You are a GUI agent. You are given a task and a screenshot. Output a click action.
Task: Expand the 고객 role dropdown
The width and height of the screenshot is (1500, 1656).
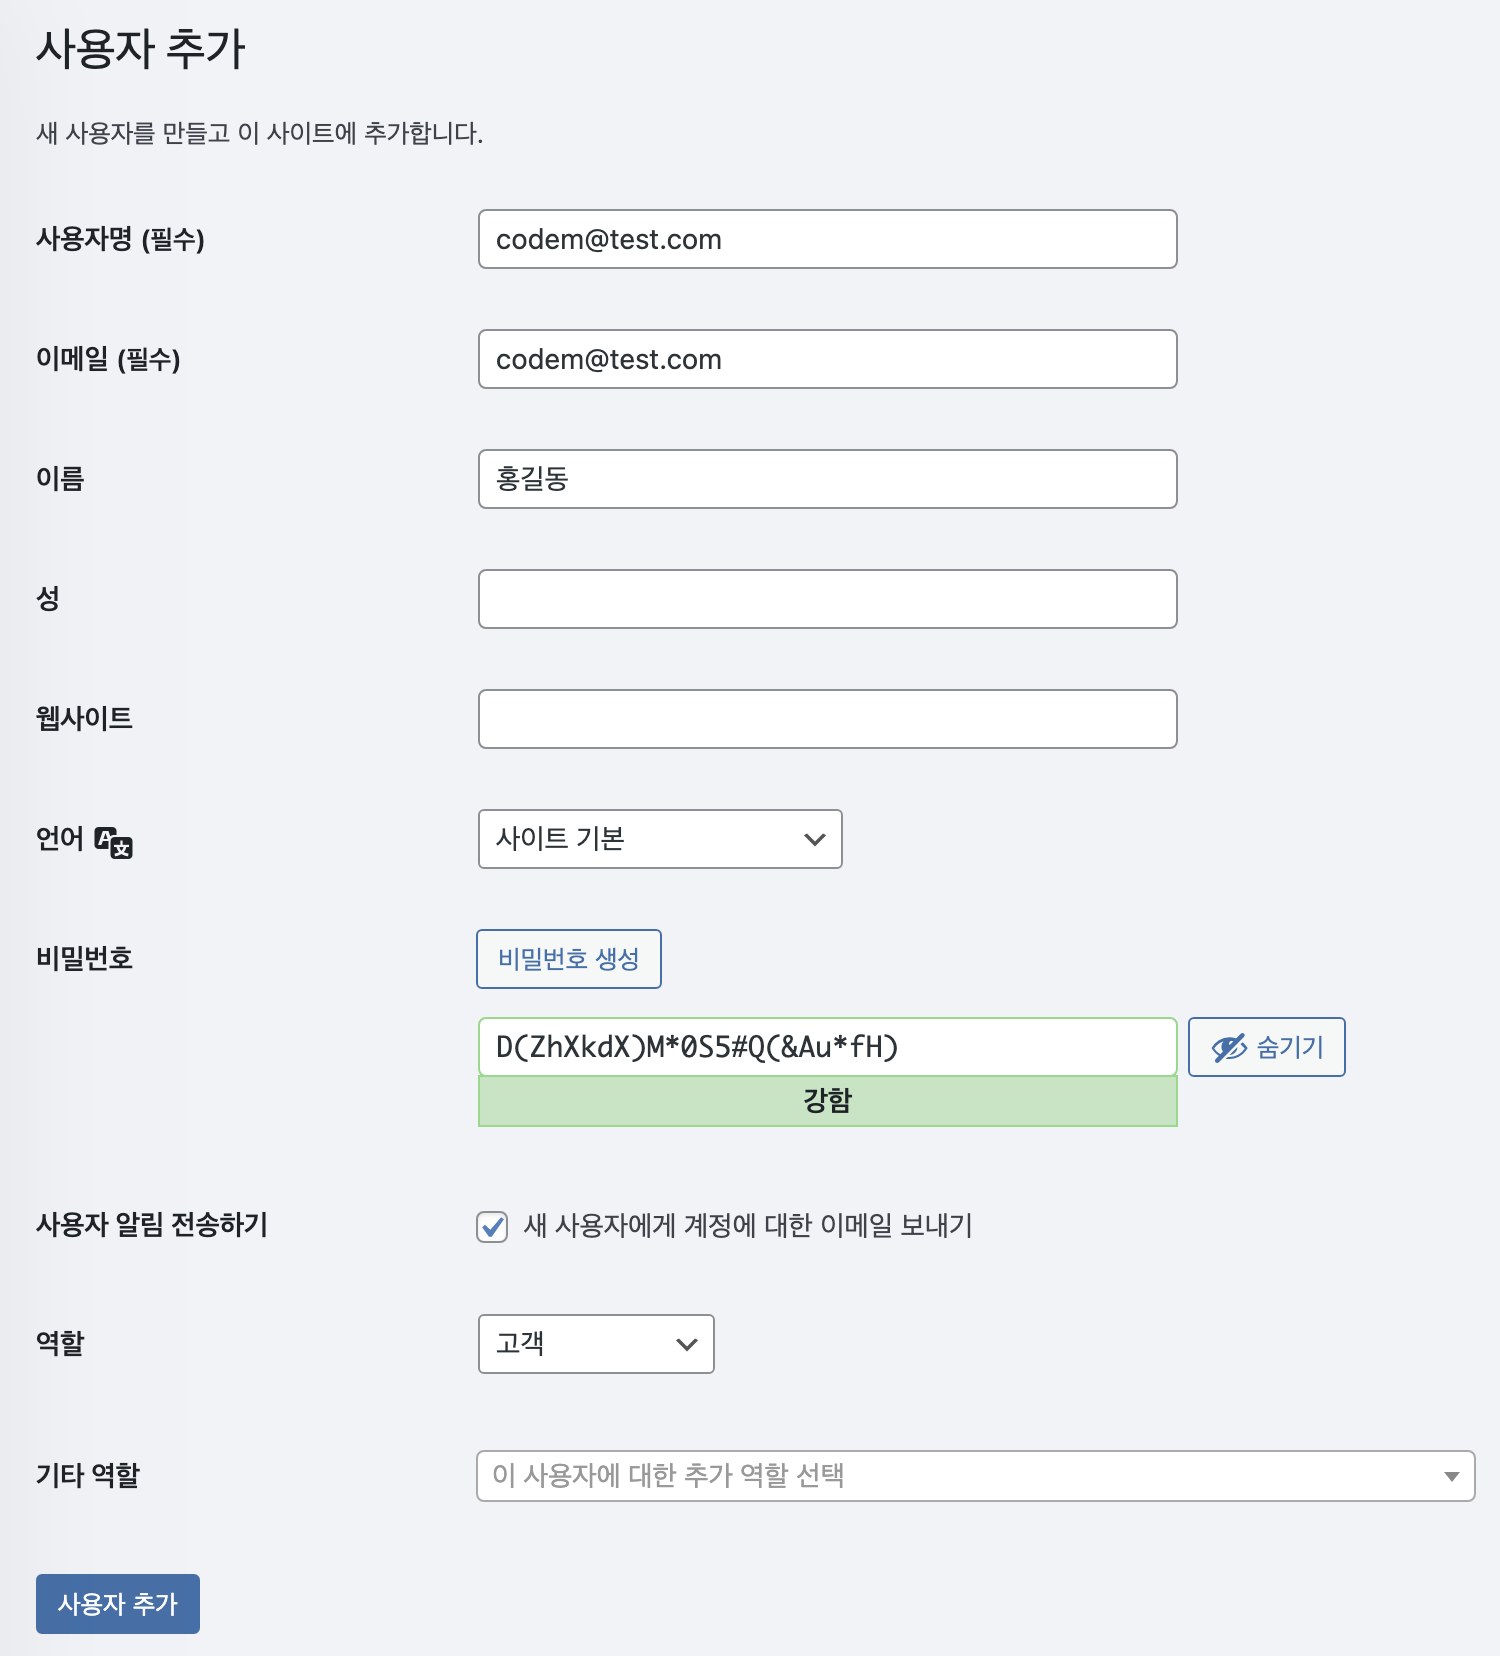pyautogui.click(x=596, y=1344)
